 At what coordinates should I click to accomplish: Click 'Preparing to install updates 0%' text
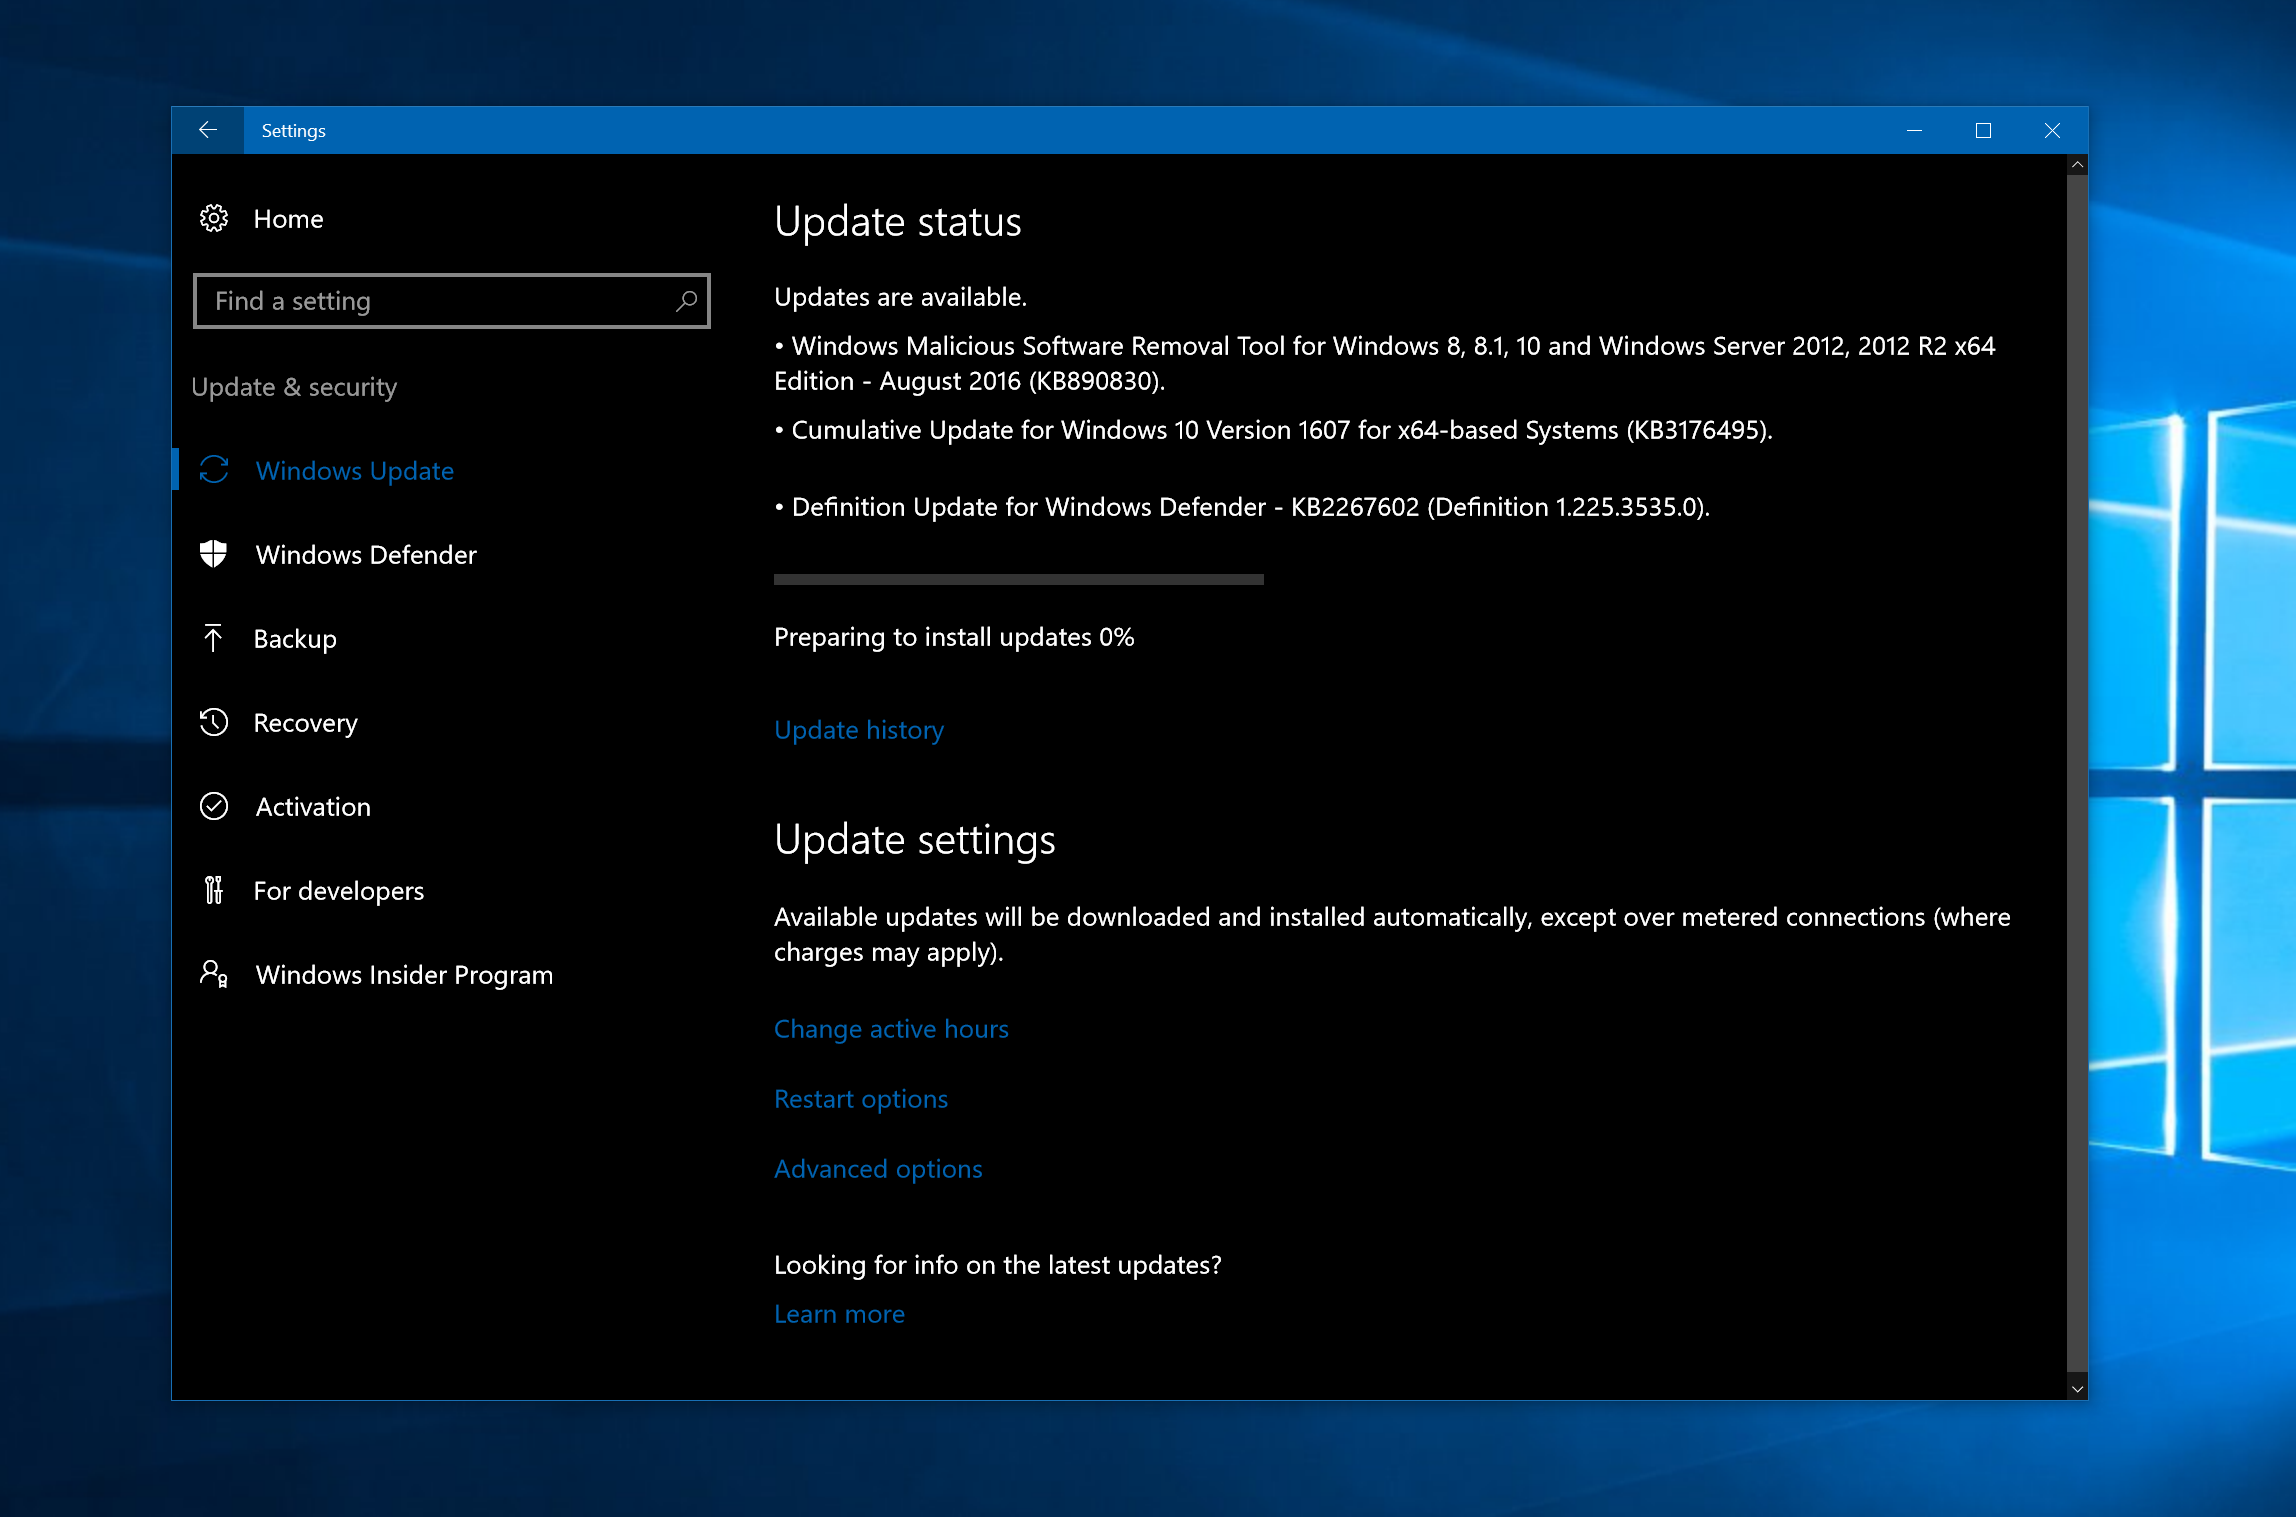(954, 637)
